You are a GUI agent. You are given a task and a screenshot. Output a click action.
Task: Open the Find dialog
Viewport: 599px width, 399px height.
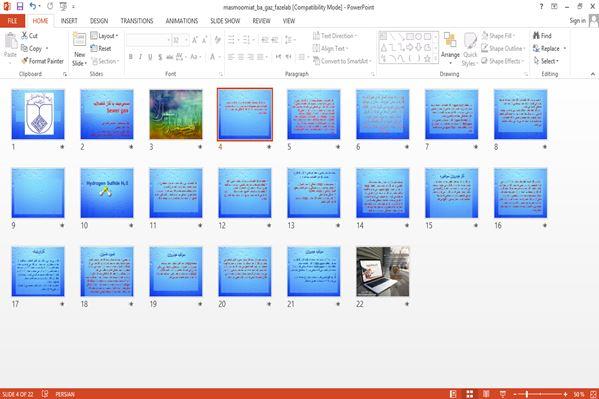pos(542,36)
